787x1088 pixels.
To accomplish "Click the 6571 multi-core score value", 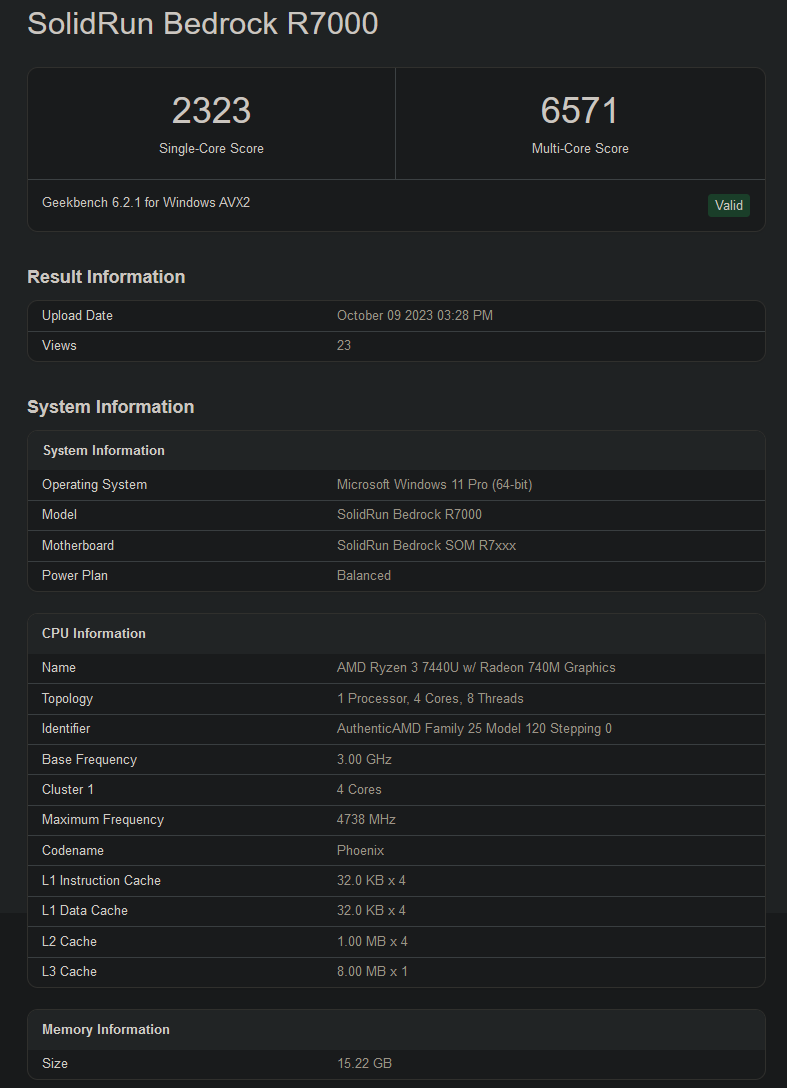I will pyautogui.click(x=580, y=111).
